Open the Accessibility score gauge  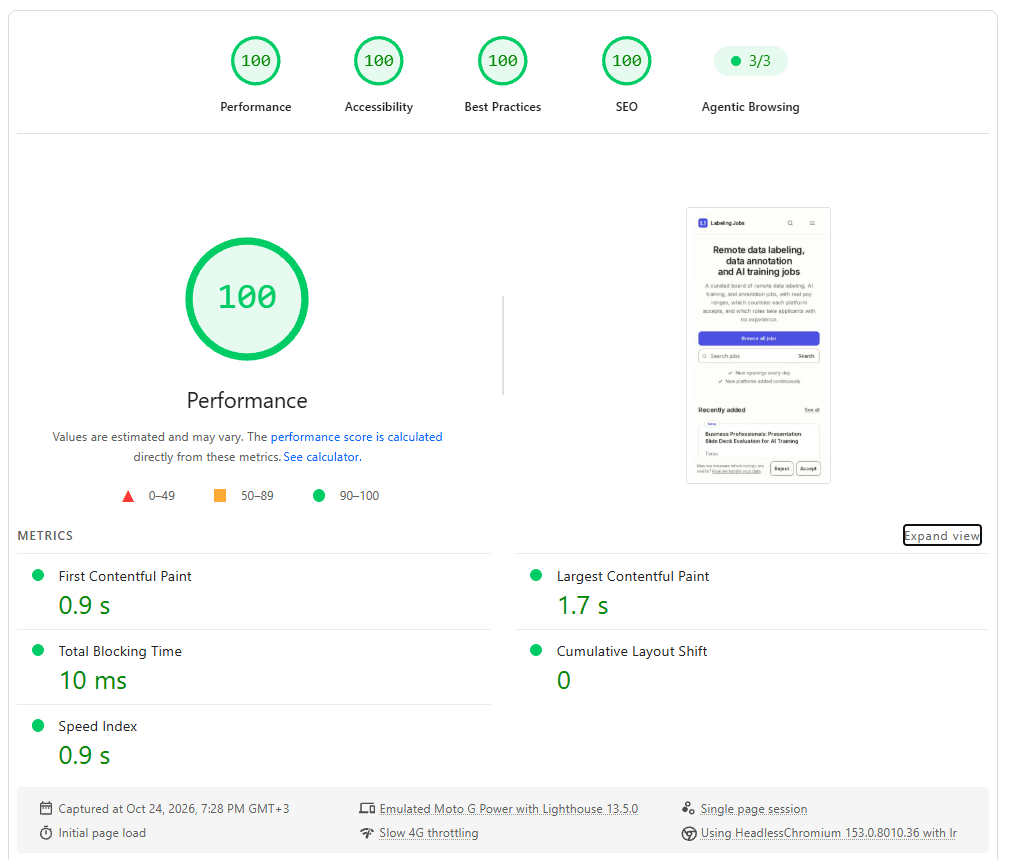point(378,61)
